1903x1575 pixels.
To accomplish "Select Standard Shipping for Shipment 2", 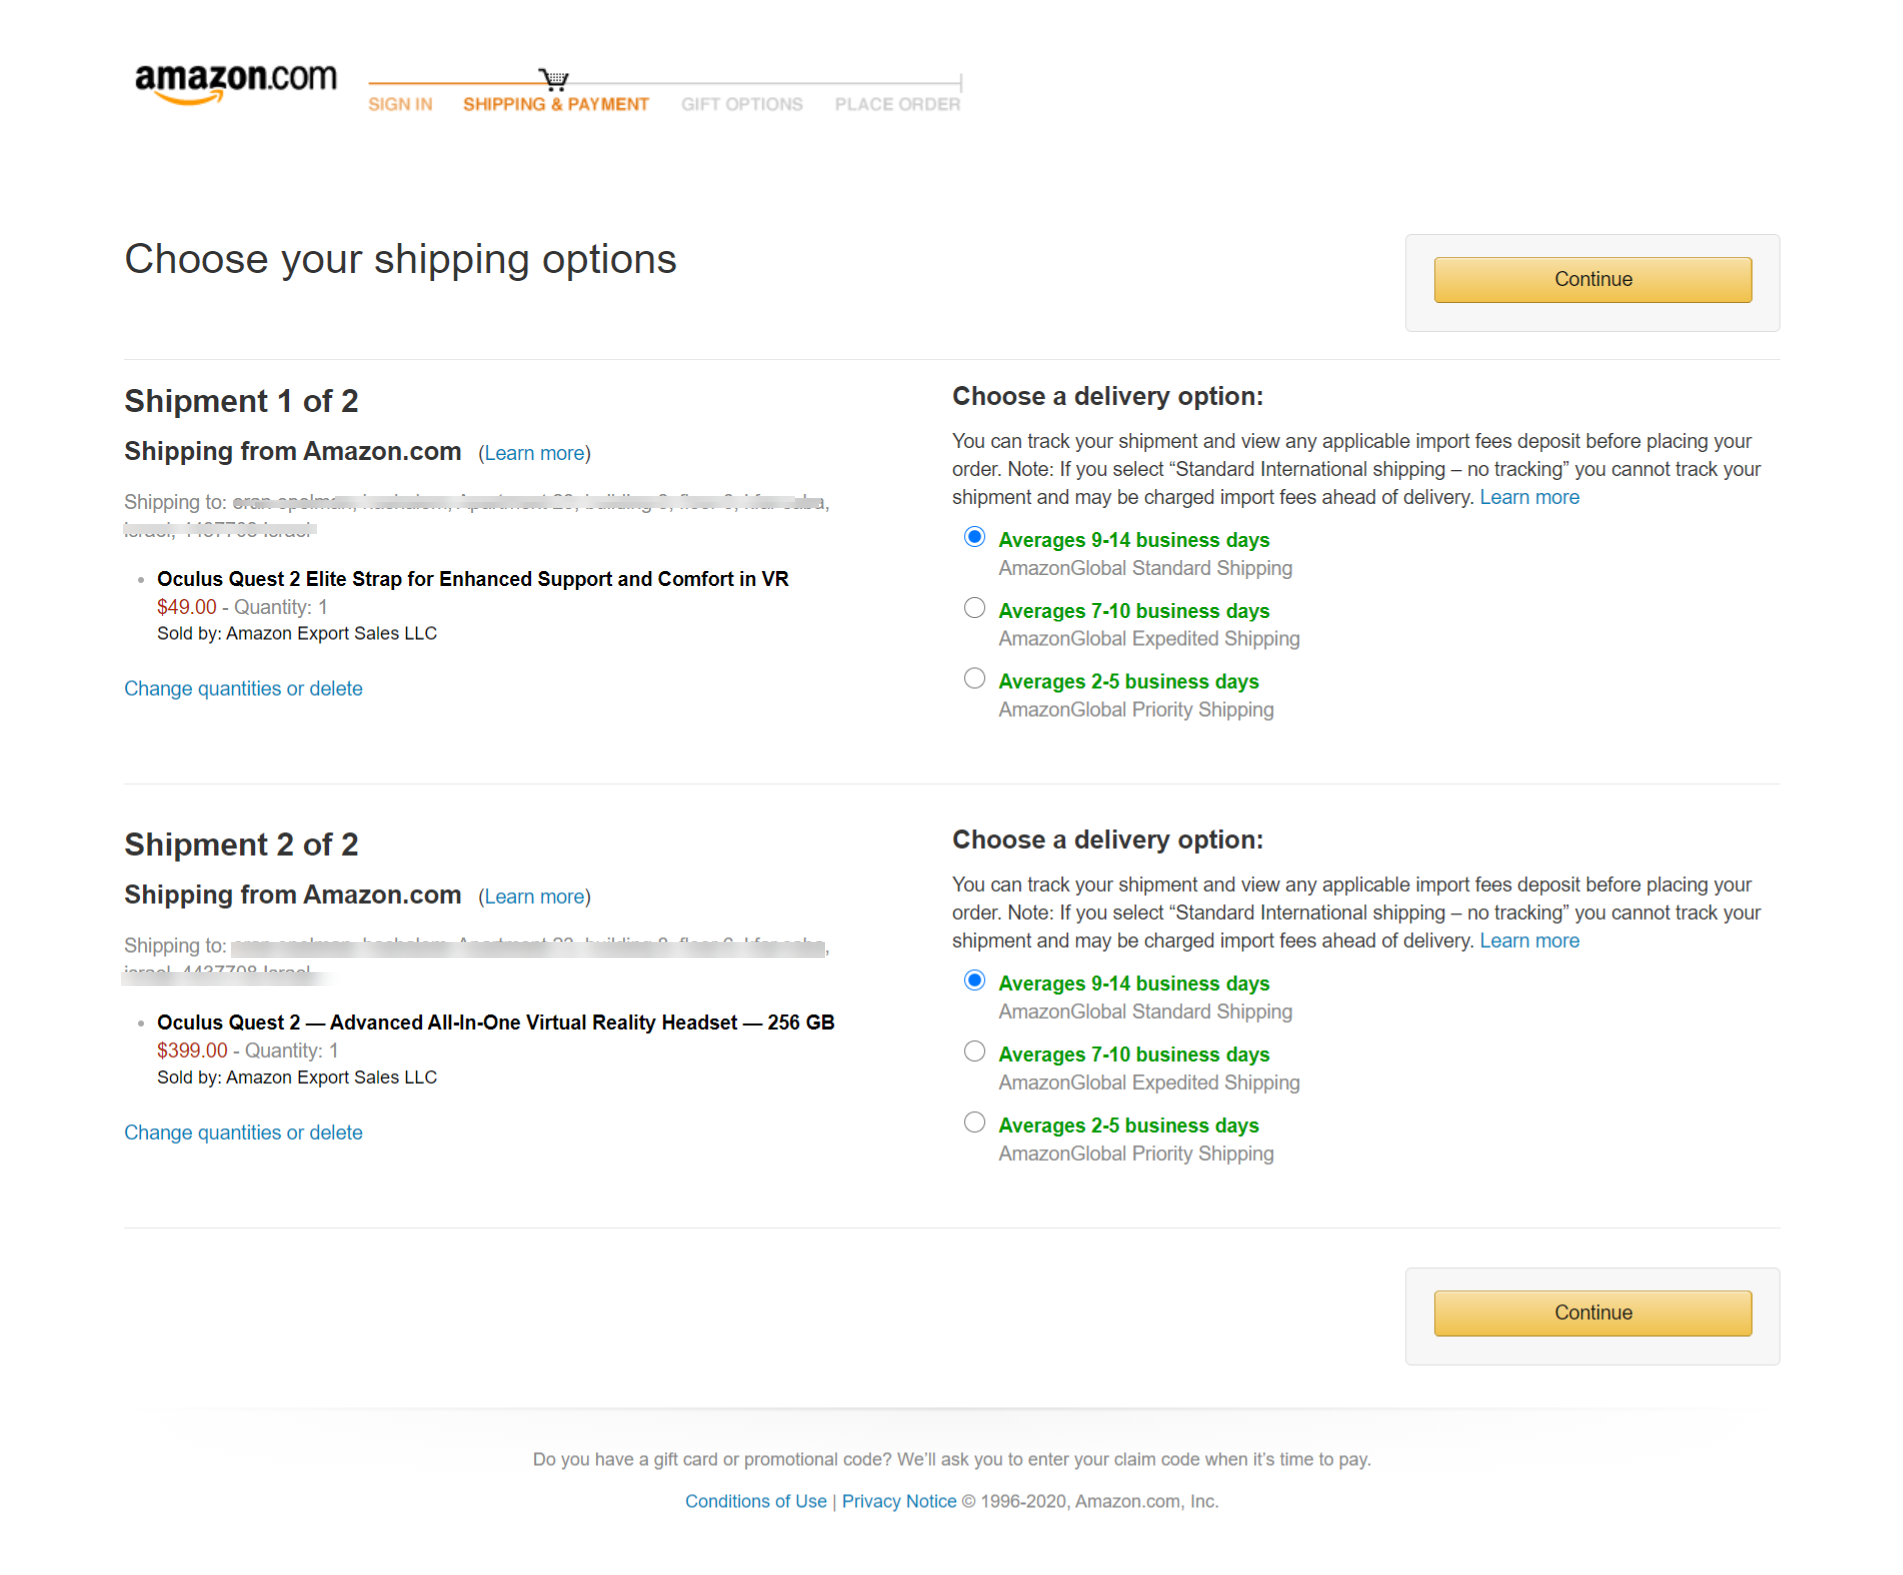I will [x=974, y=981].
